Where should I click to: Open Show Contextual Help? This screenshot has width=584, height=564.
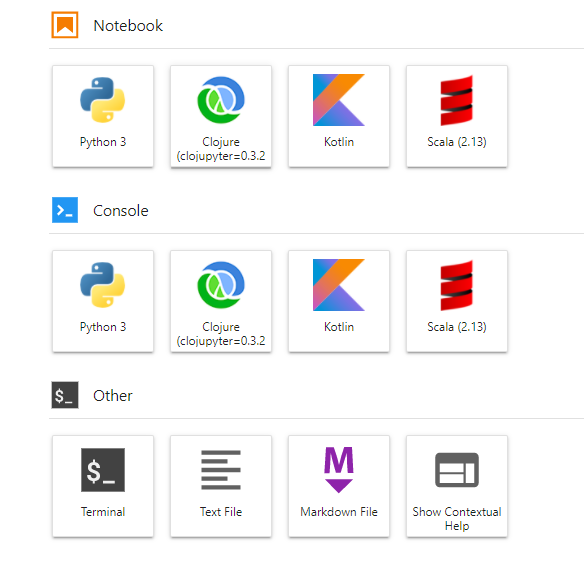click(x=457, y=486)
